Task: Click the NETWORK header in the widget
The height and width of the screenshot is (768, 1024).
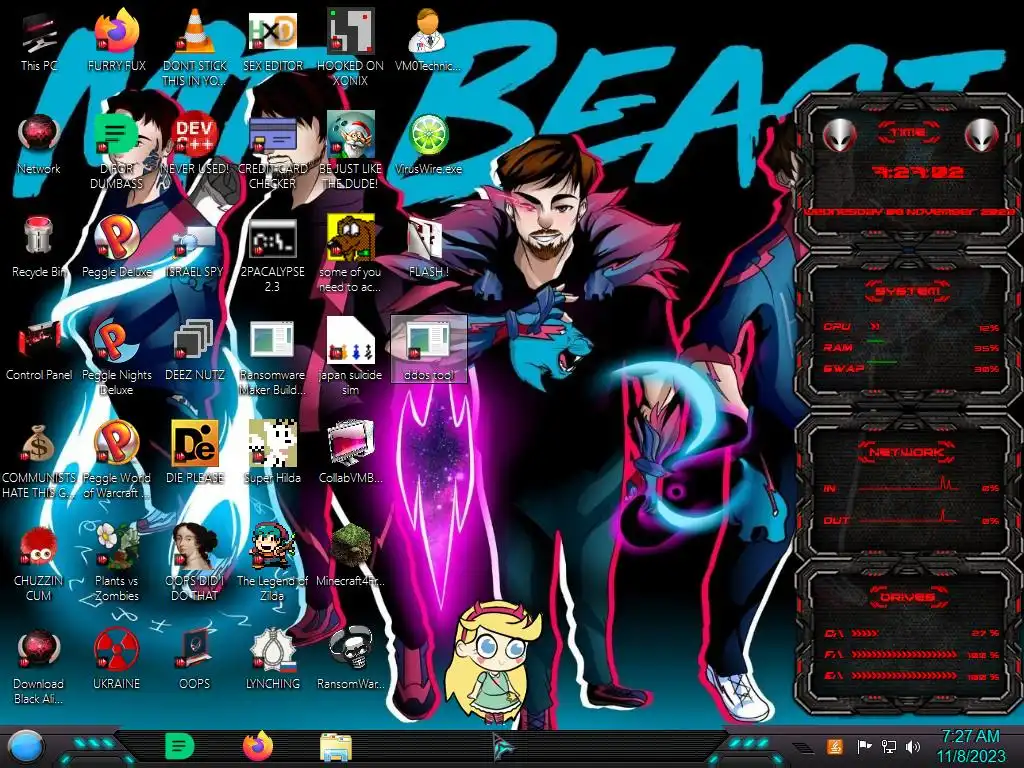Action: tap(906, 452)
